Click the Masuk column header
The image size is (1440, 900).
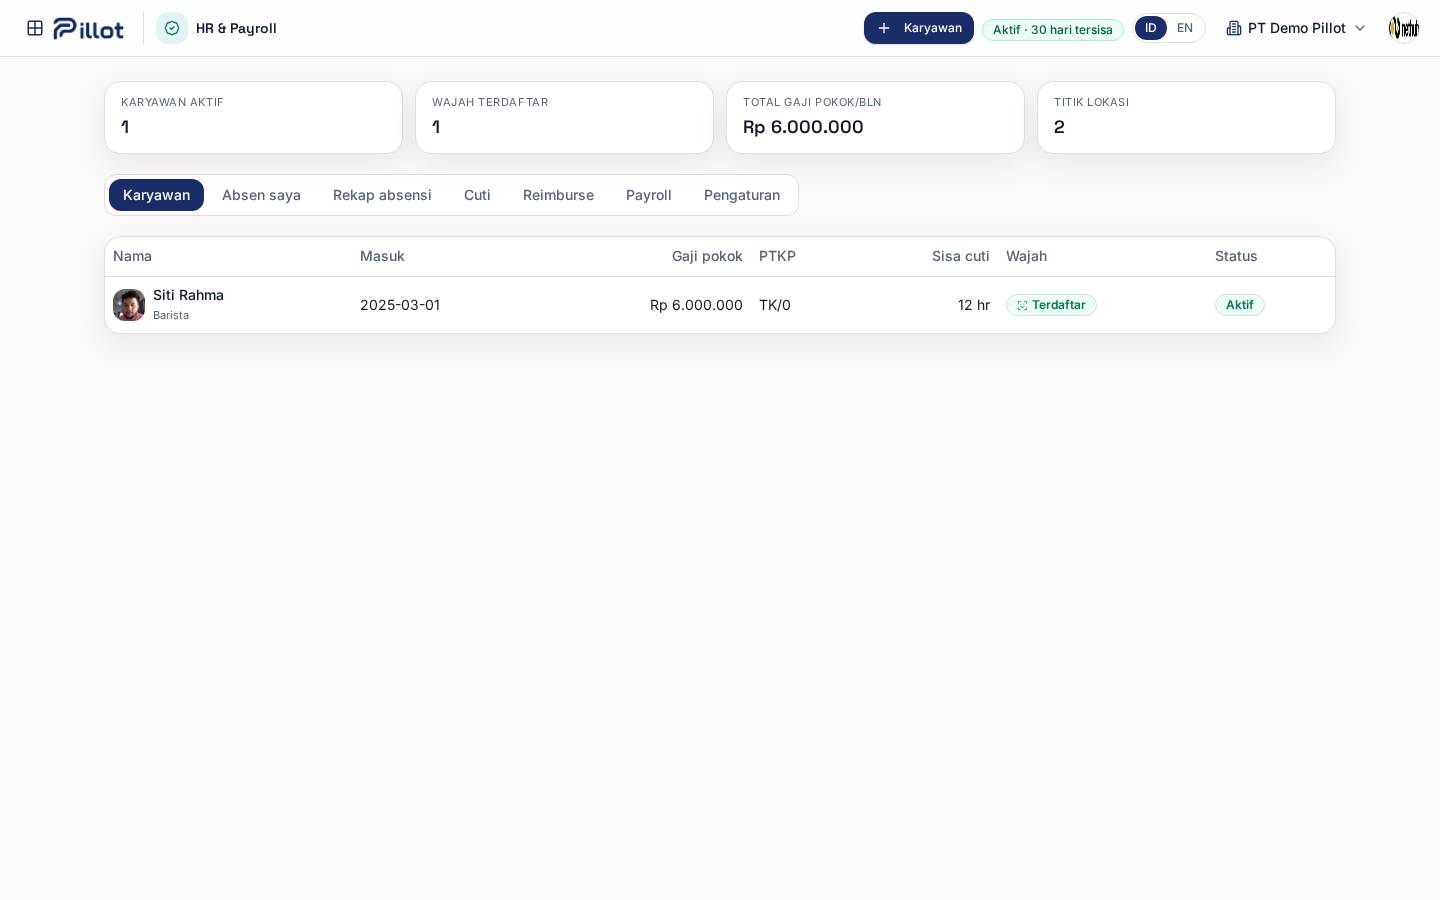click(x=382, y=256)
